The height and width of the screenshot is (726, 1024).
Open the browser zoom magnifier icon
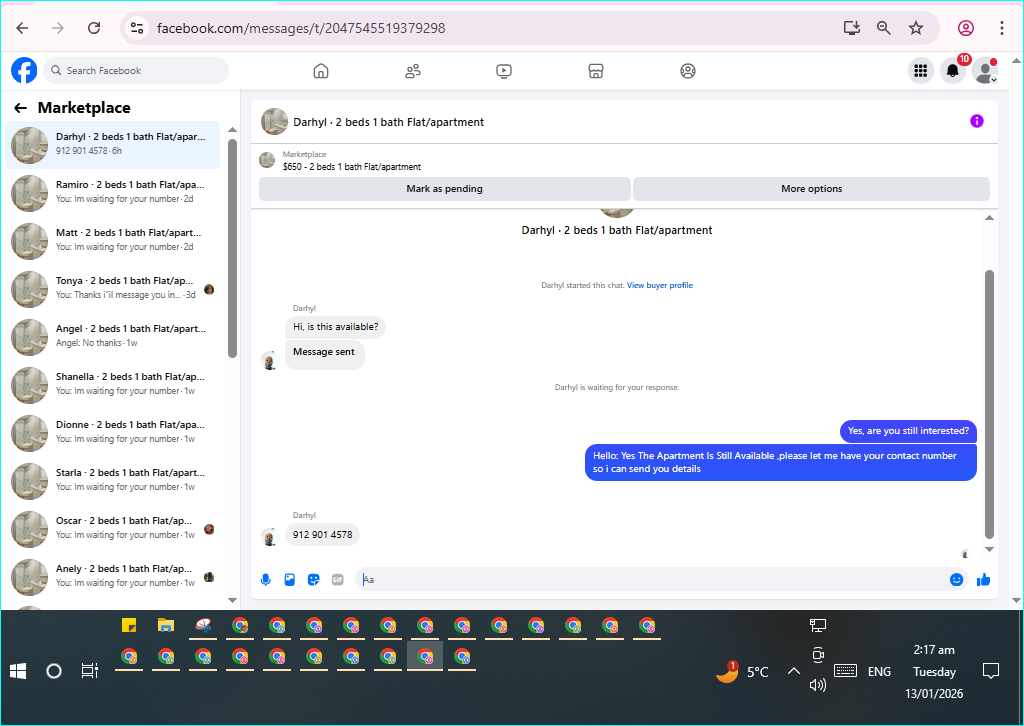(x=884, y=28)
